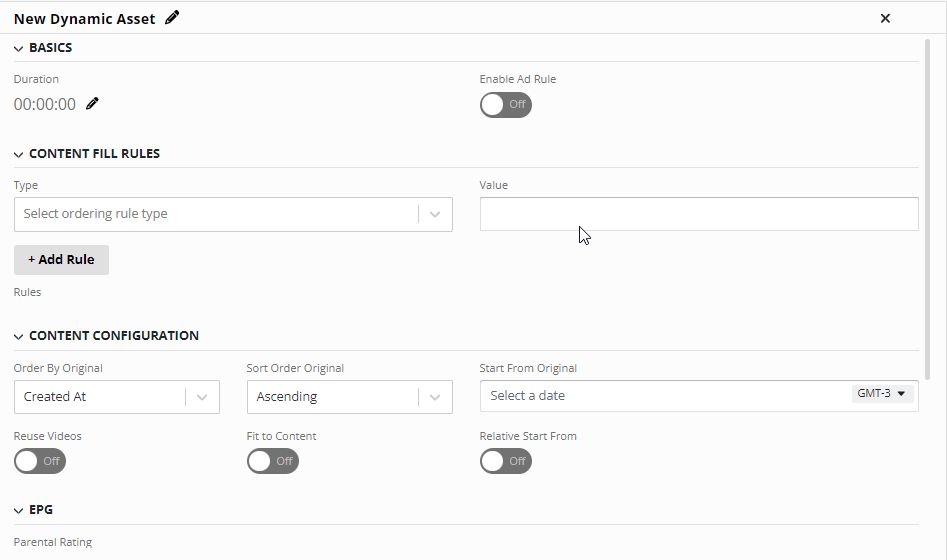Click the + Add Rule button

coord(61,260)
